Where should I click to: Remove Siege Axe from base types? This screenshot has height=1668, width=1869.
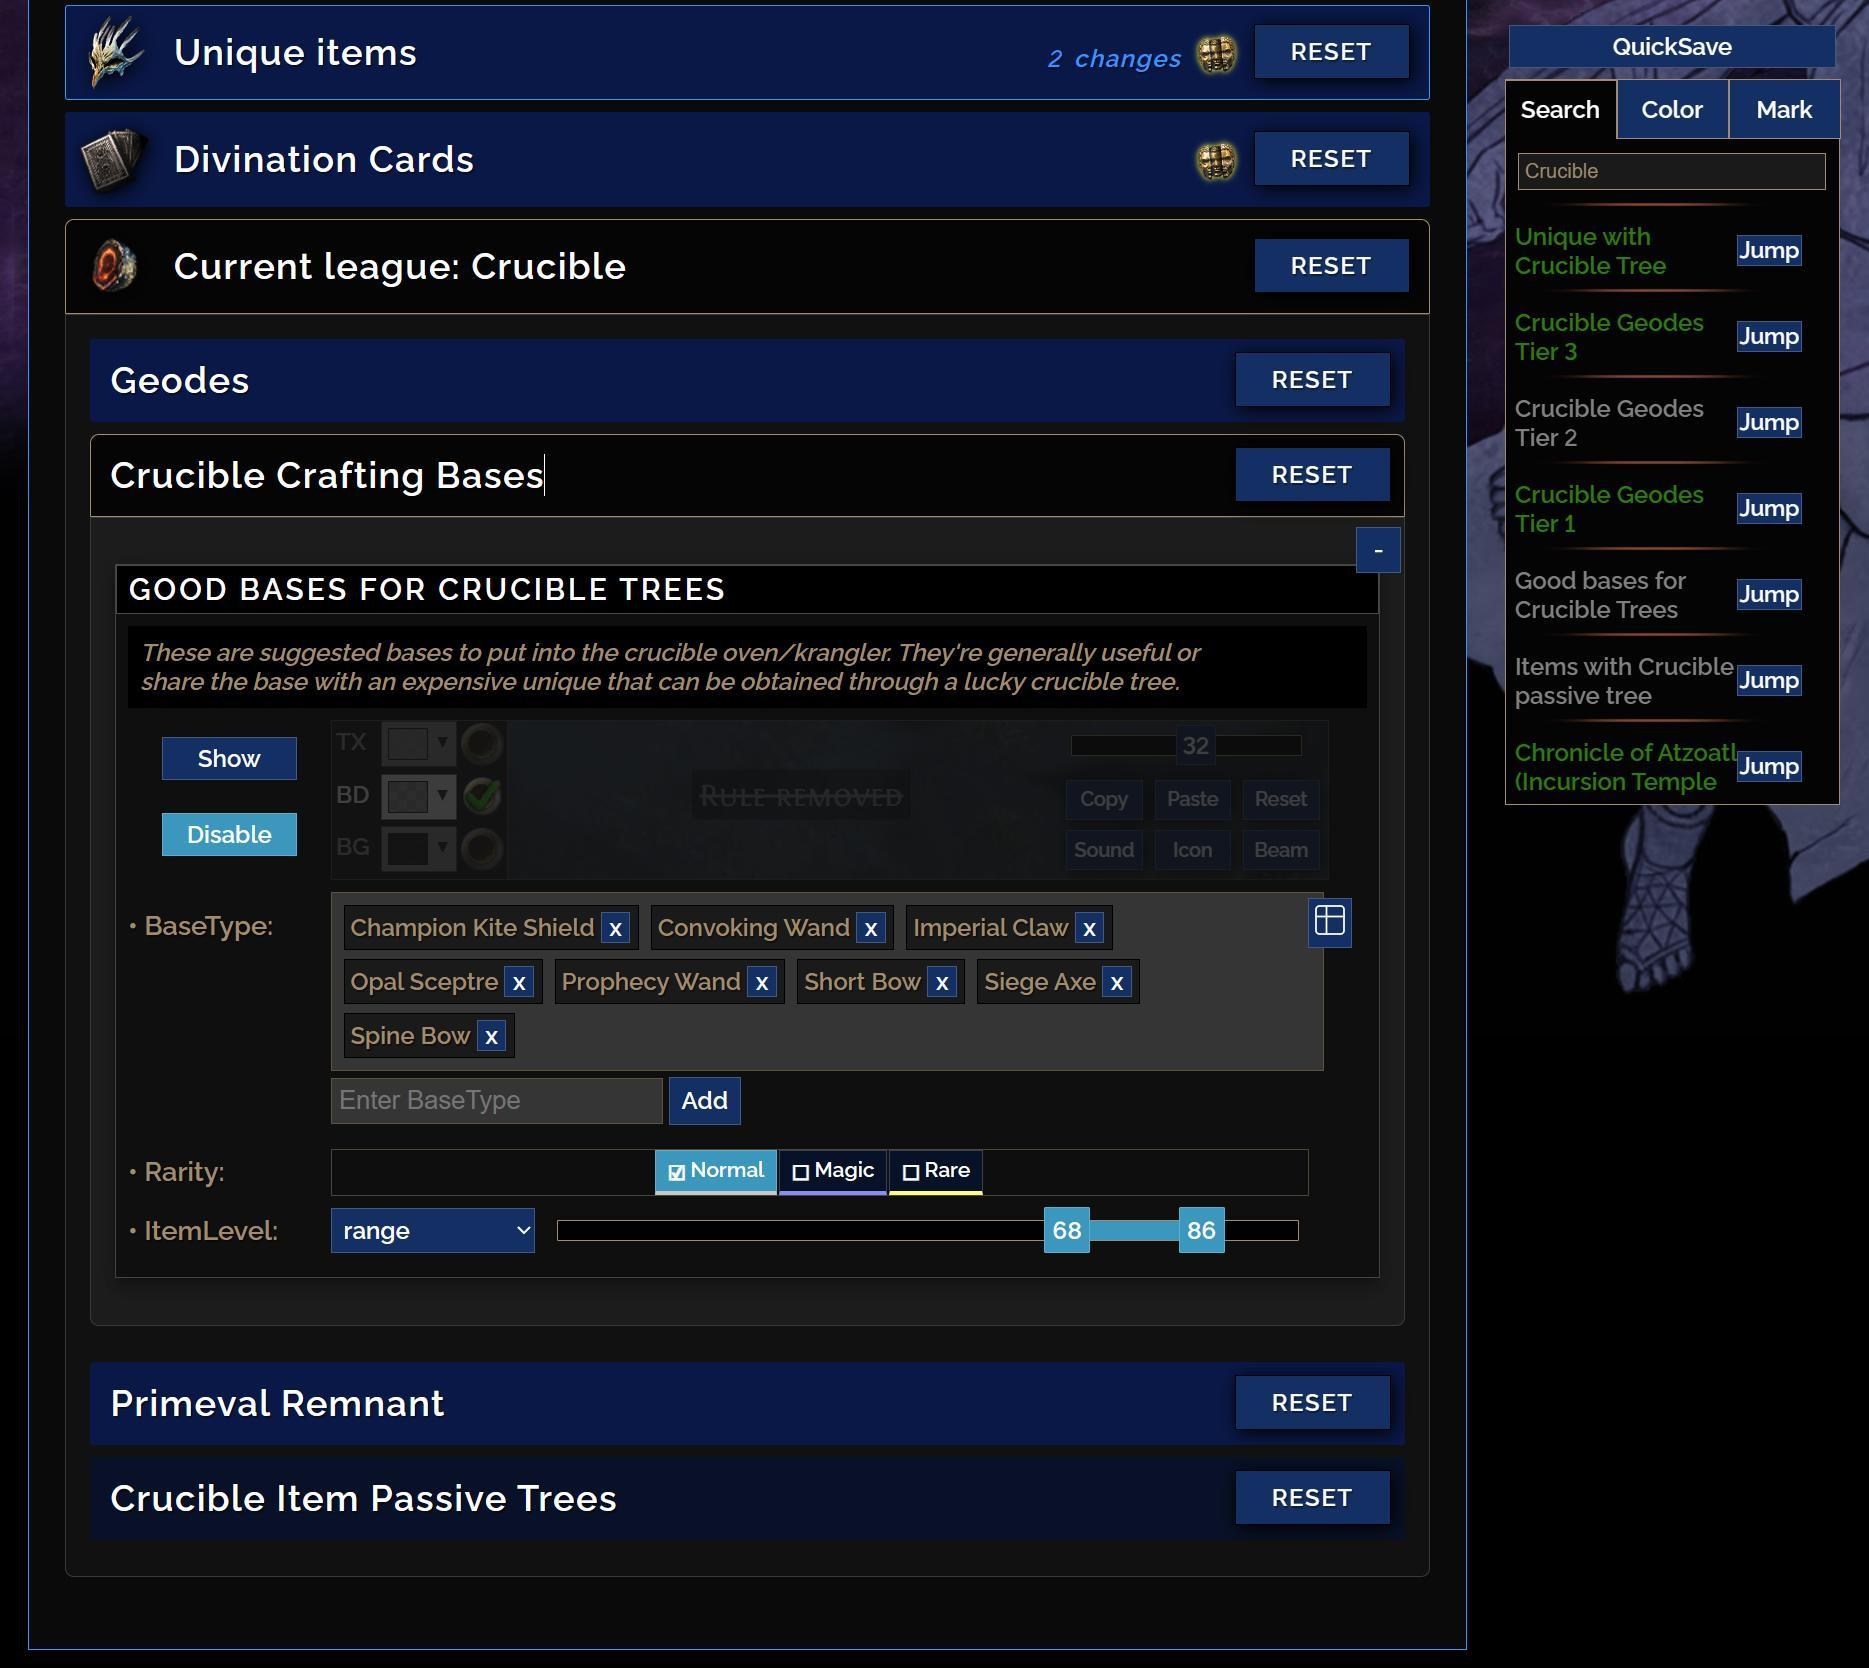[x=1117, y=983]
